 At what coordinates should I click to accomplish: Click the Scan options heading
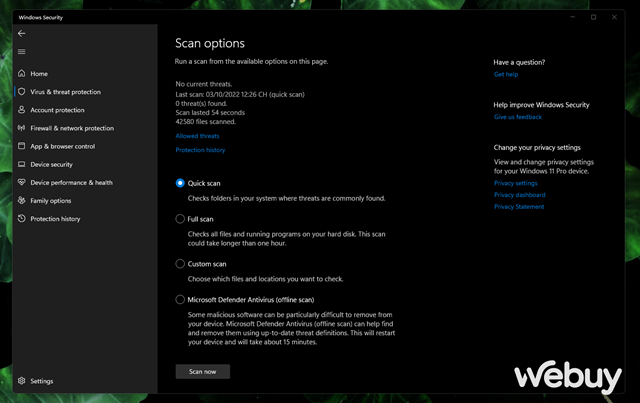pyautogui.click(x=210, y=43)
